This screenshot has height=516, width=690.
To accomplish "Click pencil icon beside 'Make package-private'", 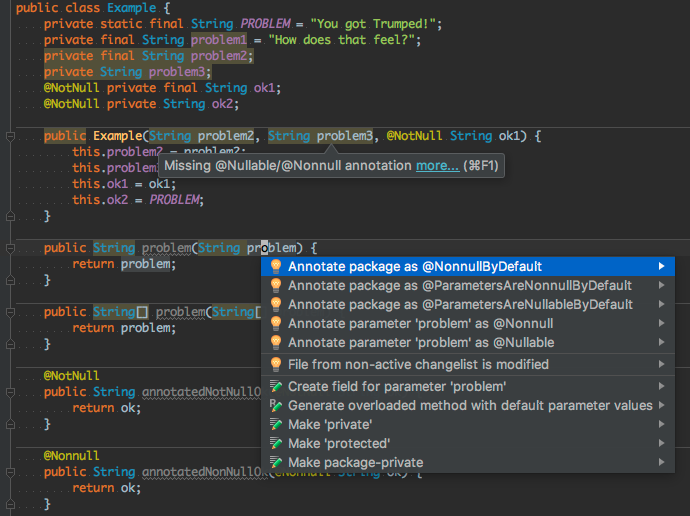I will click(x=276, y=462).
